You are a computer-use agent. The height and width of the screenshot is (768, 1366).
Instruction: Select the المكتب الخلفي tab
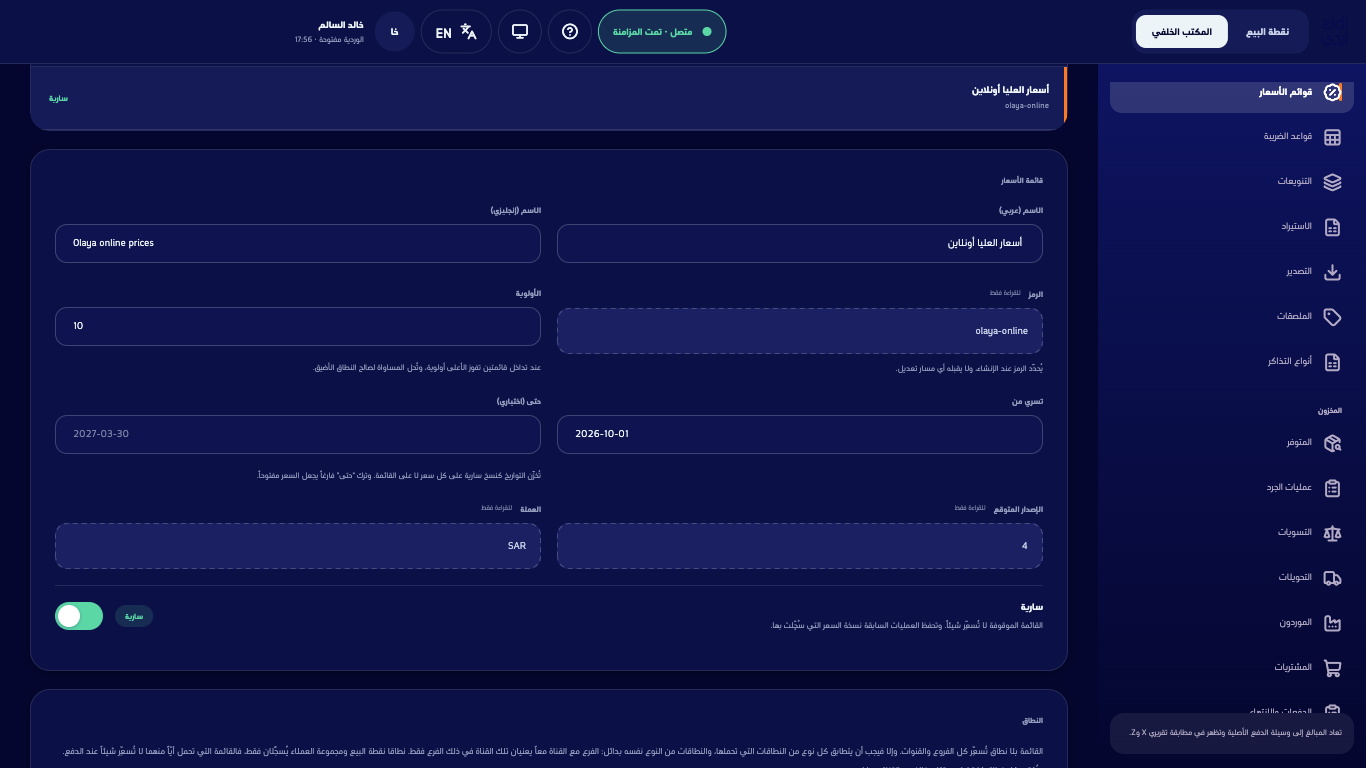[1182, 32]
